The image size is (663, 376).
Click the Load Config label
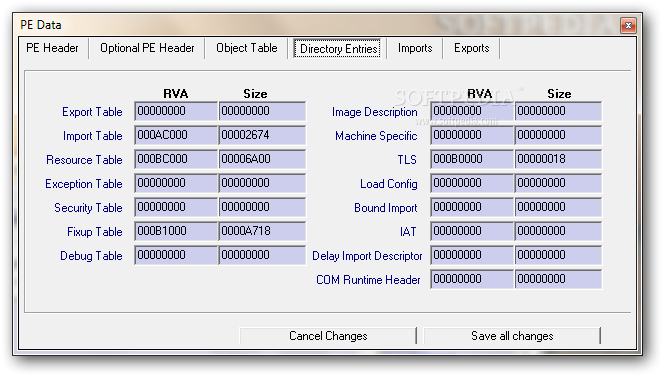pos(389,184)
